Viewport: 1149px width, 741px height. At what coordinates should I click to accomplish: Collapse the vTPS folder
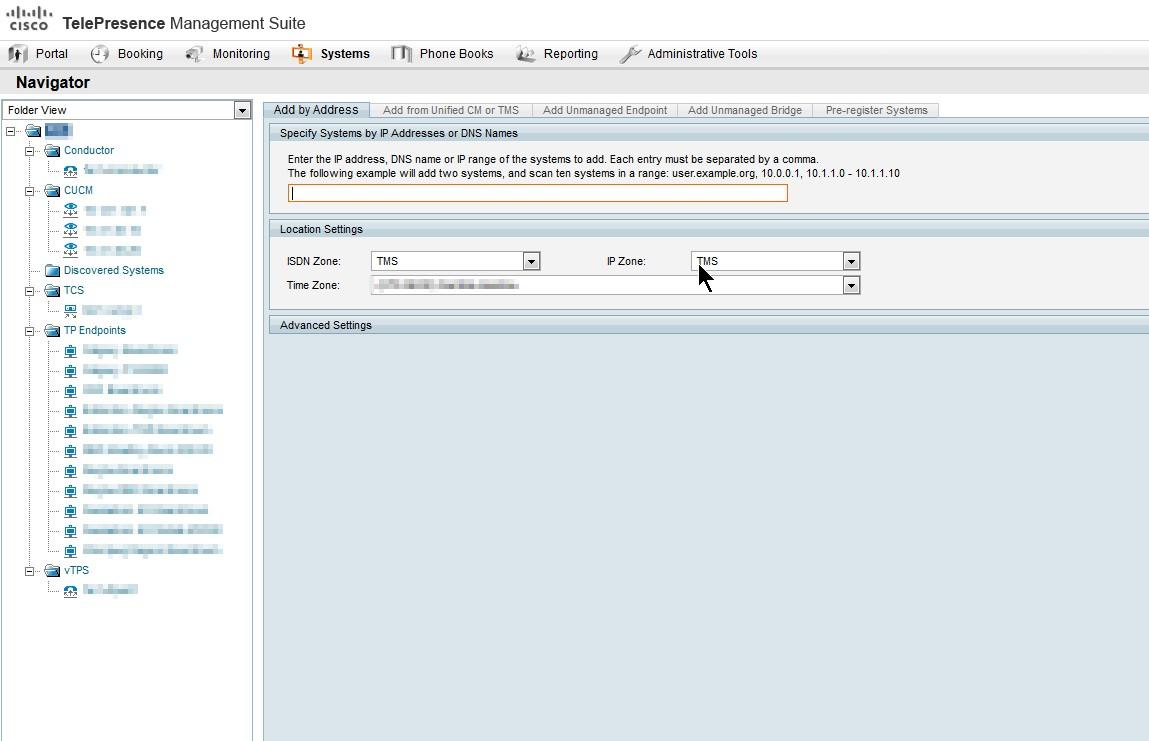tap(29, 571)
